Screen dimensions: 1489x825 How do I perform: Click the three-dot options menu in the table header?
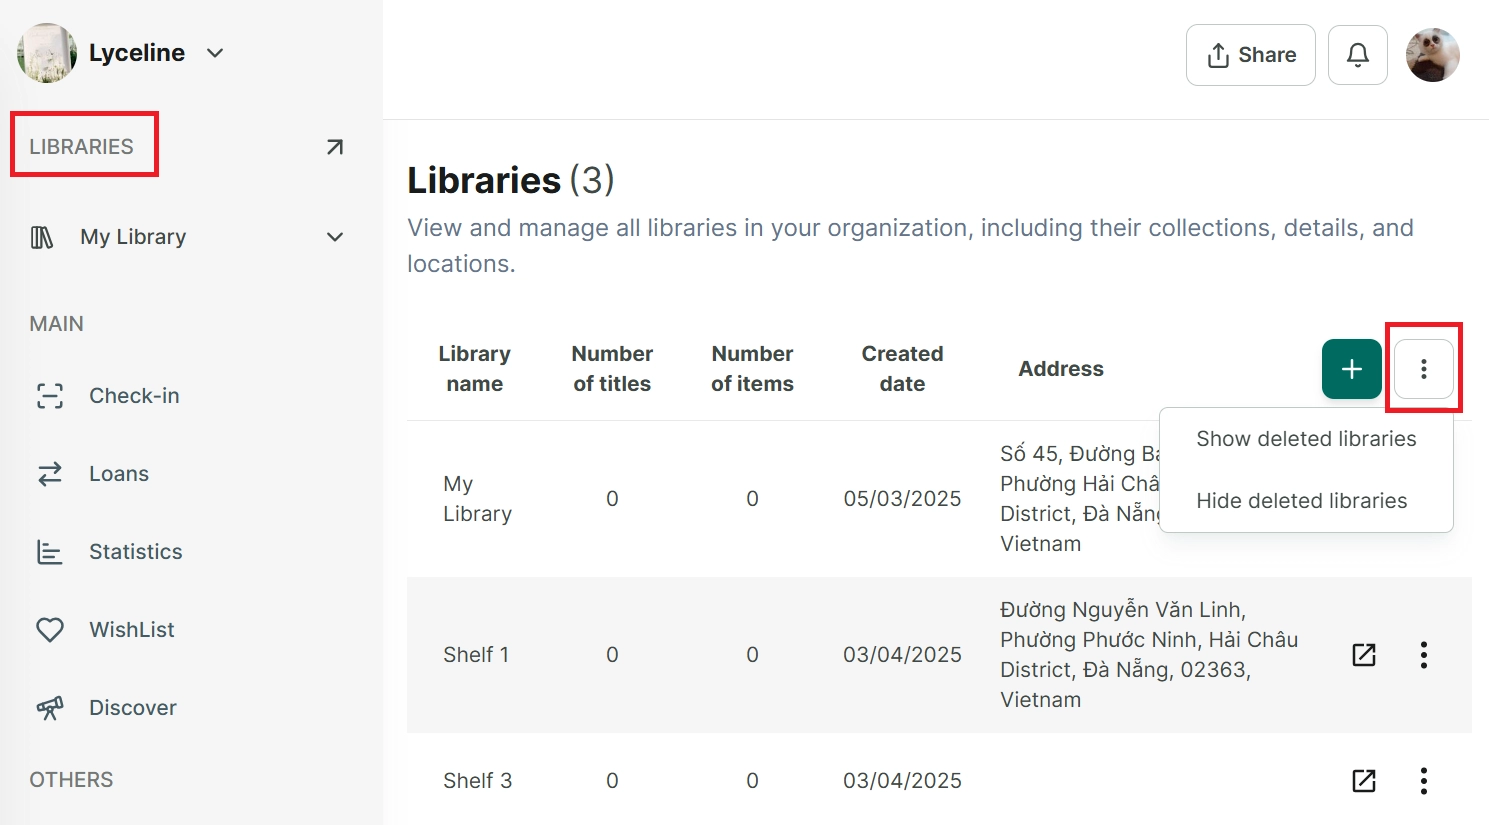tap(1423, 369)
